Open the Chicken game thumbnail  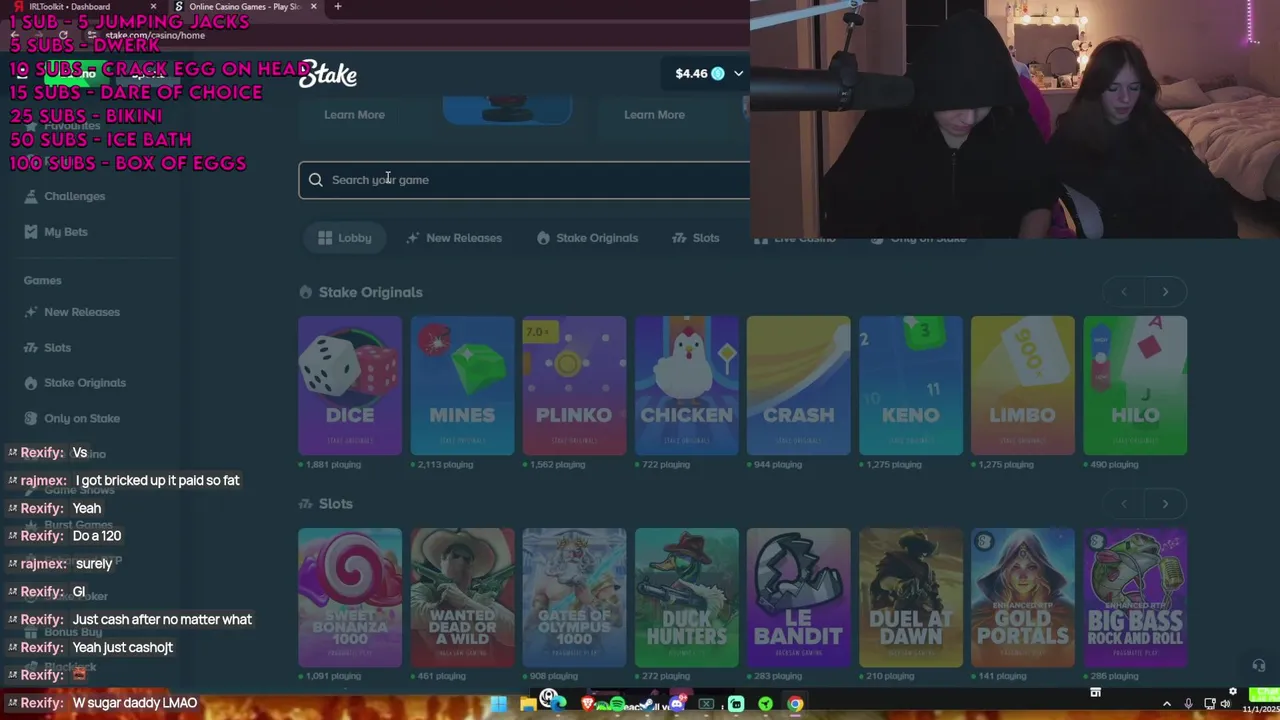[686, 385]
